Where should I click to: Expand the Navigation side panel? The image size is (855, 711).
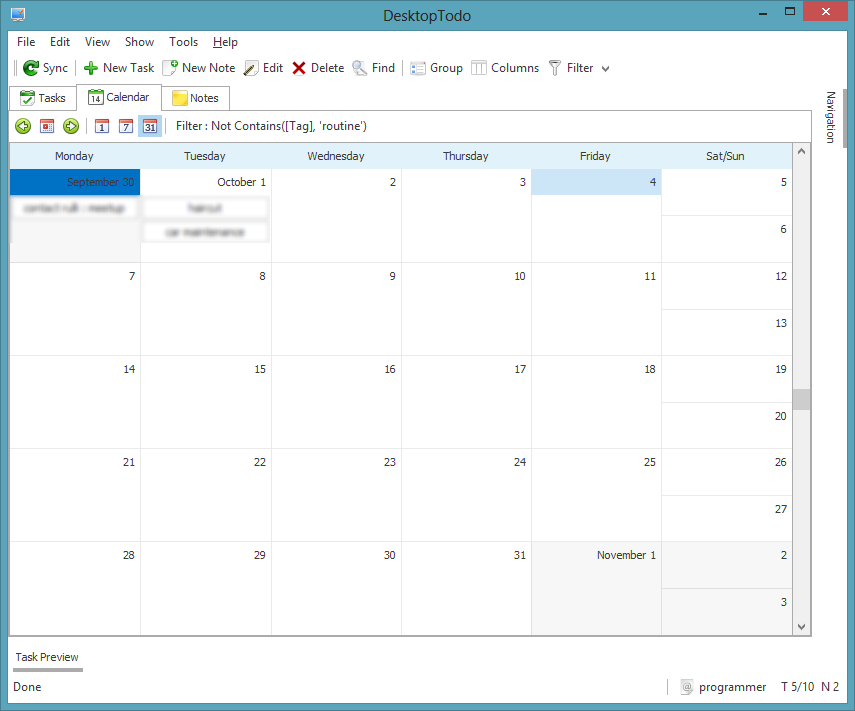coord(830,117)
